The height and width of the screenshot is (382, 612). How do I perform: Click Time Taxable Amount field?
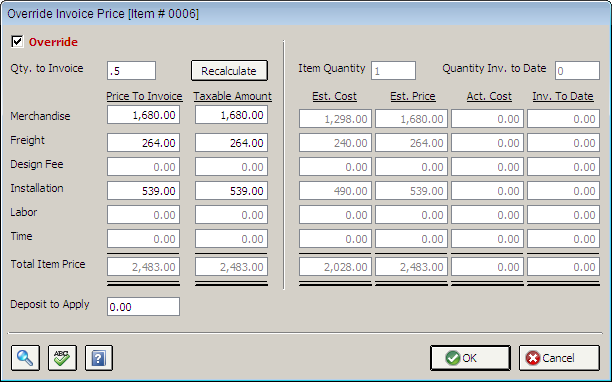pyautogui.click(x=231, y=238)
